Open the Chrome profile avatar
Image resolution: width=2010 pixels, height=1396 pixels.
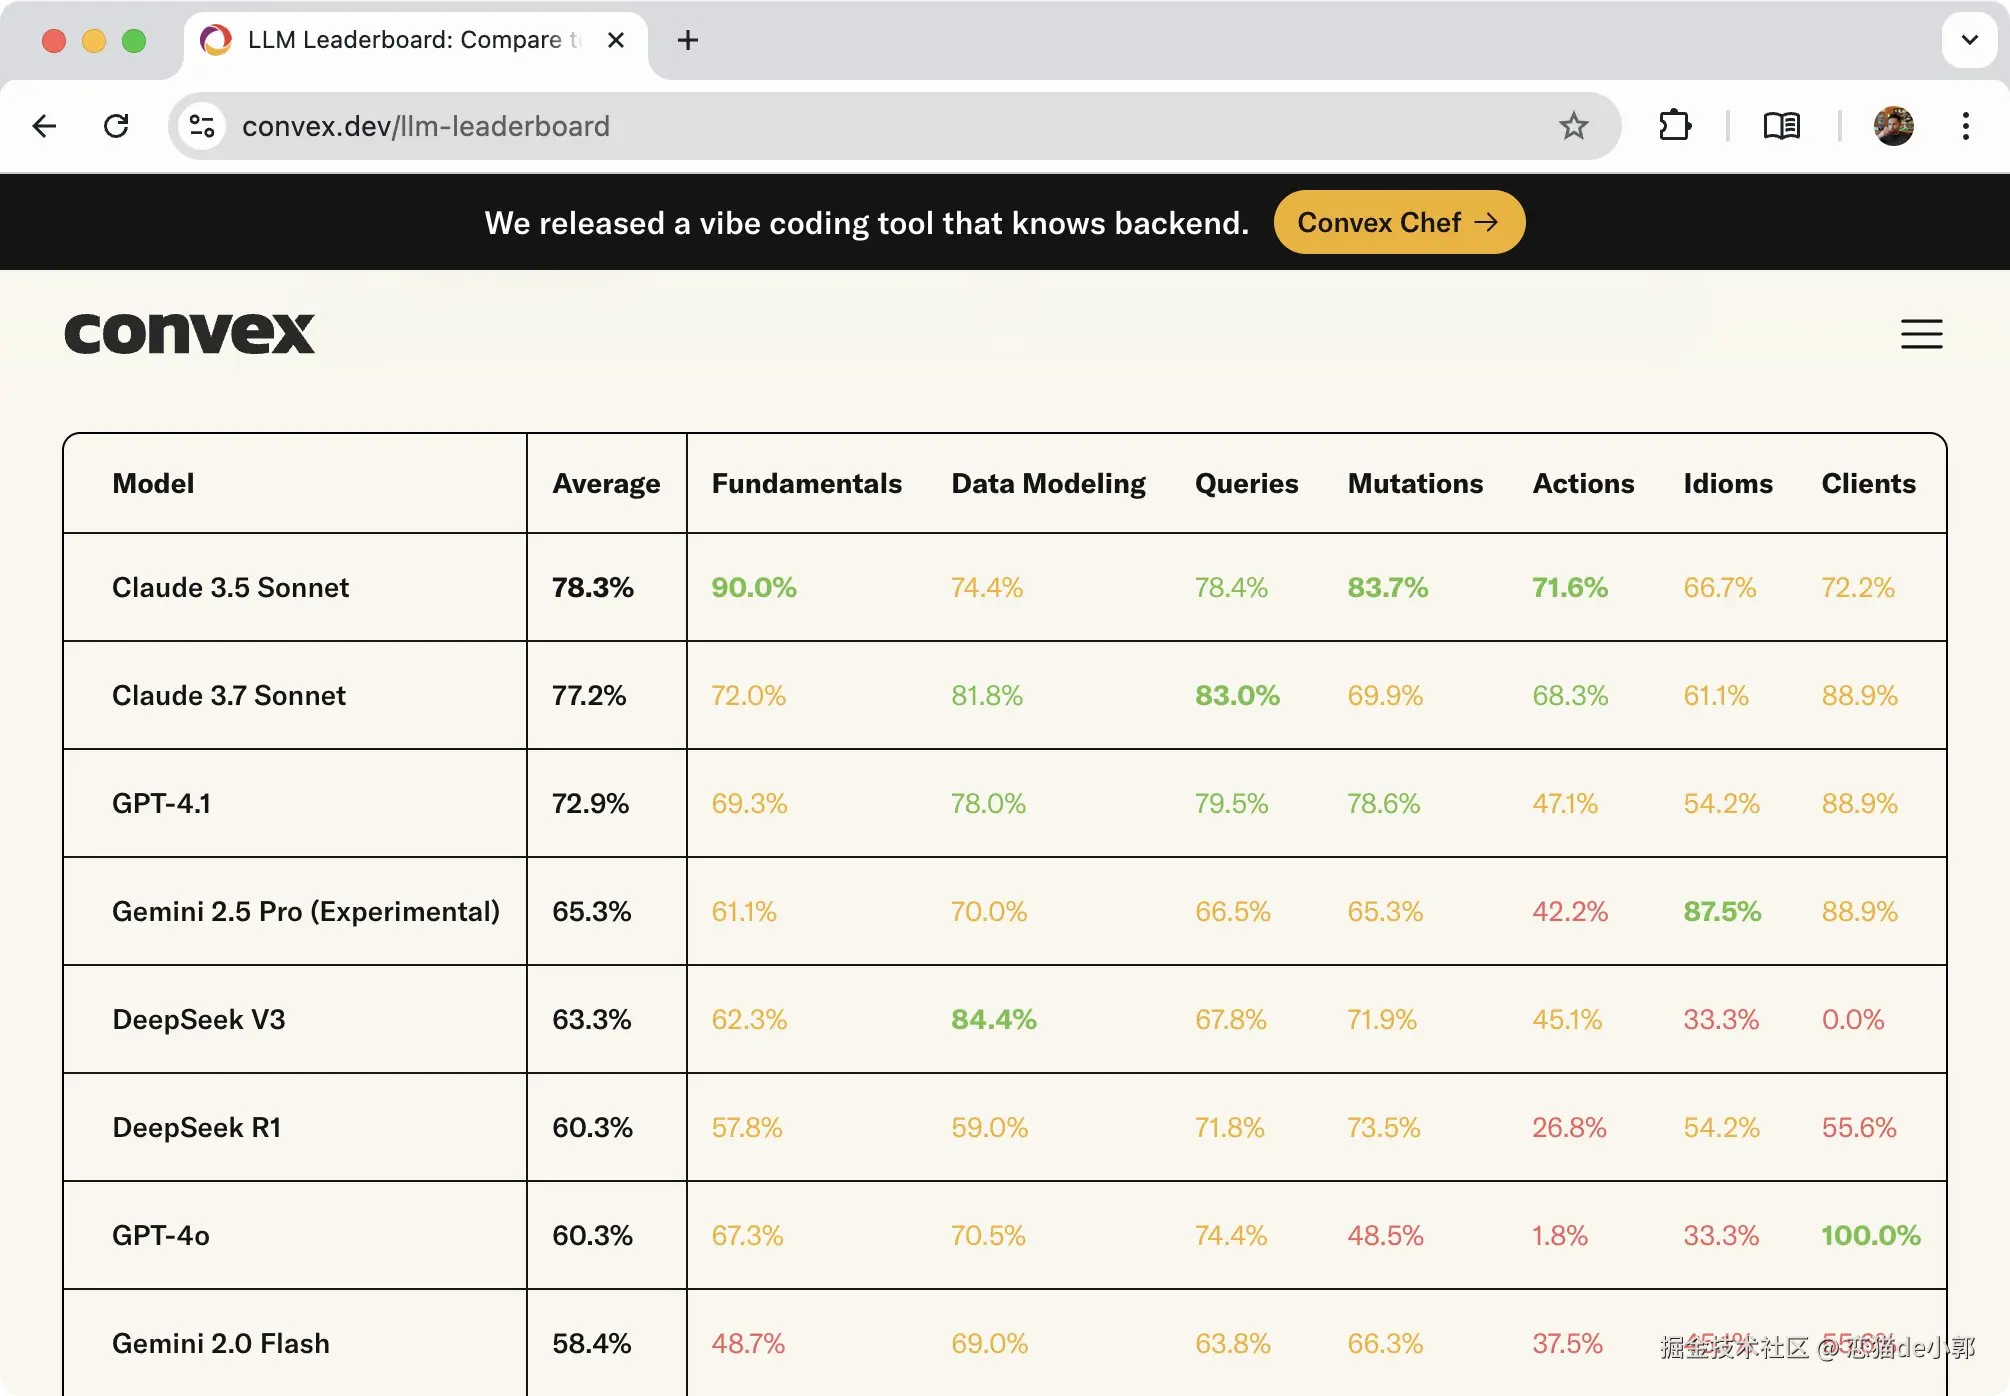point(1893,126)
